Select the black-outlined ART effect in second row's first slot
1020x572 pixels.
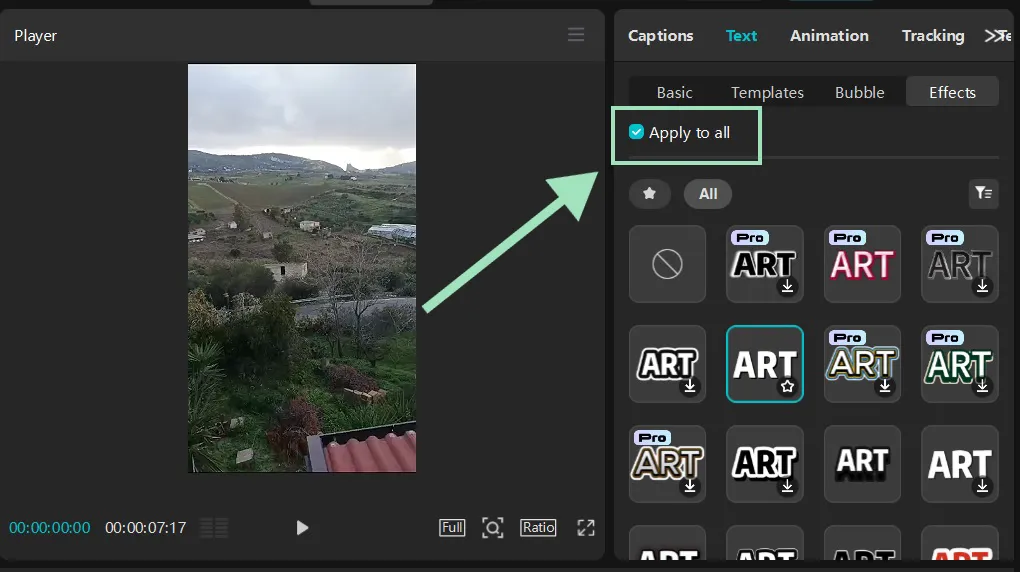(x=667, y=364)
